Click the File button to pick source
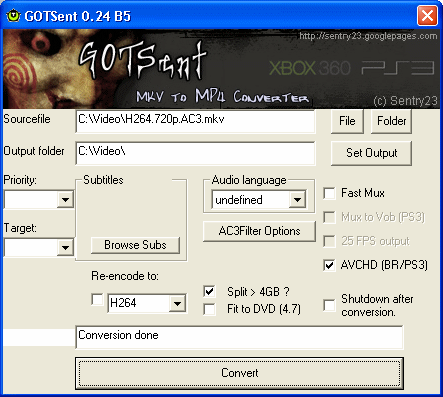The width and height of the screenshot is (443, 397). click(x=347, y=121)
